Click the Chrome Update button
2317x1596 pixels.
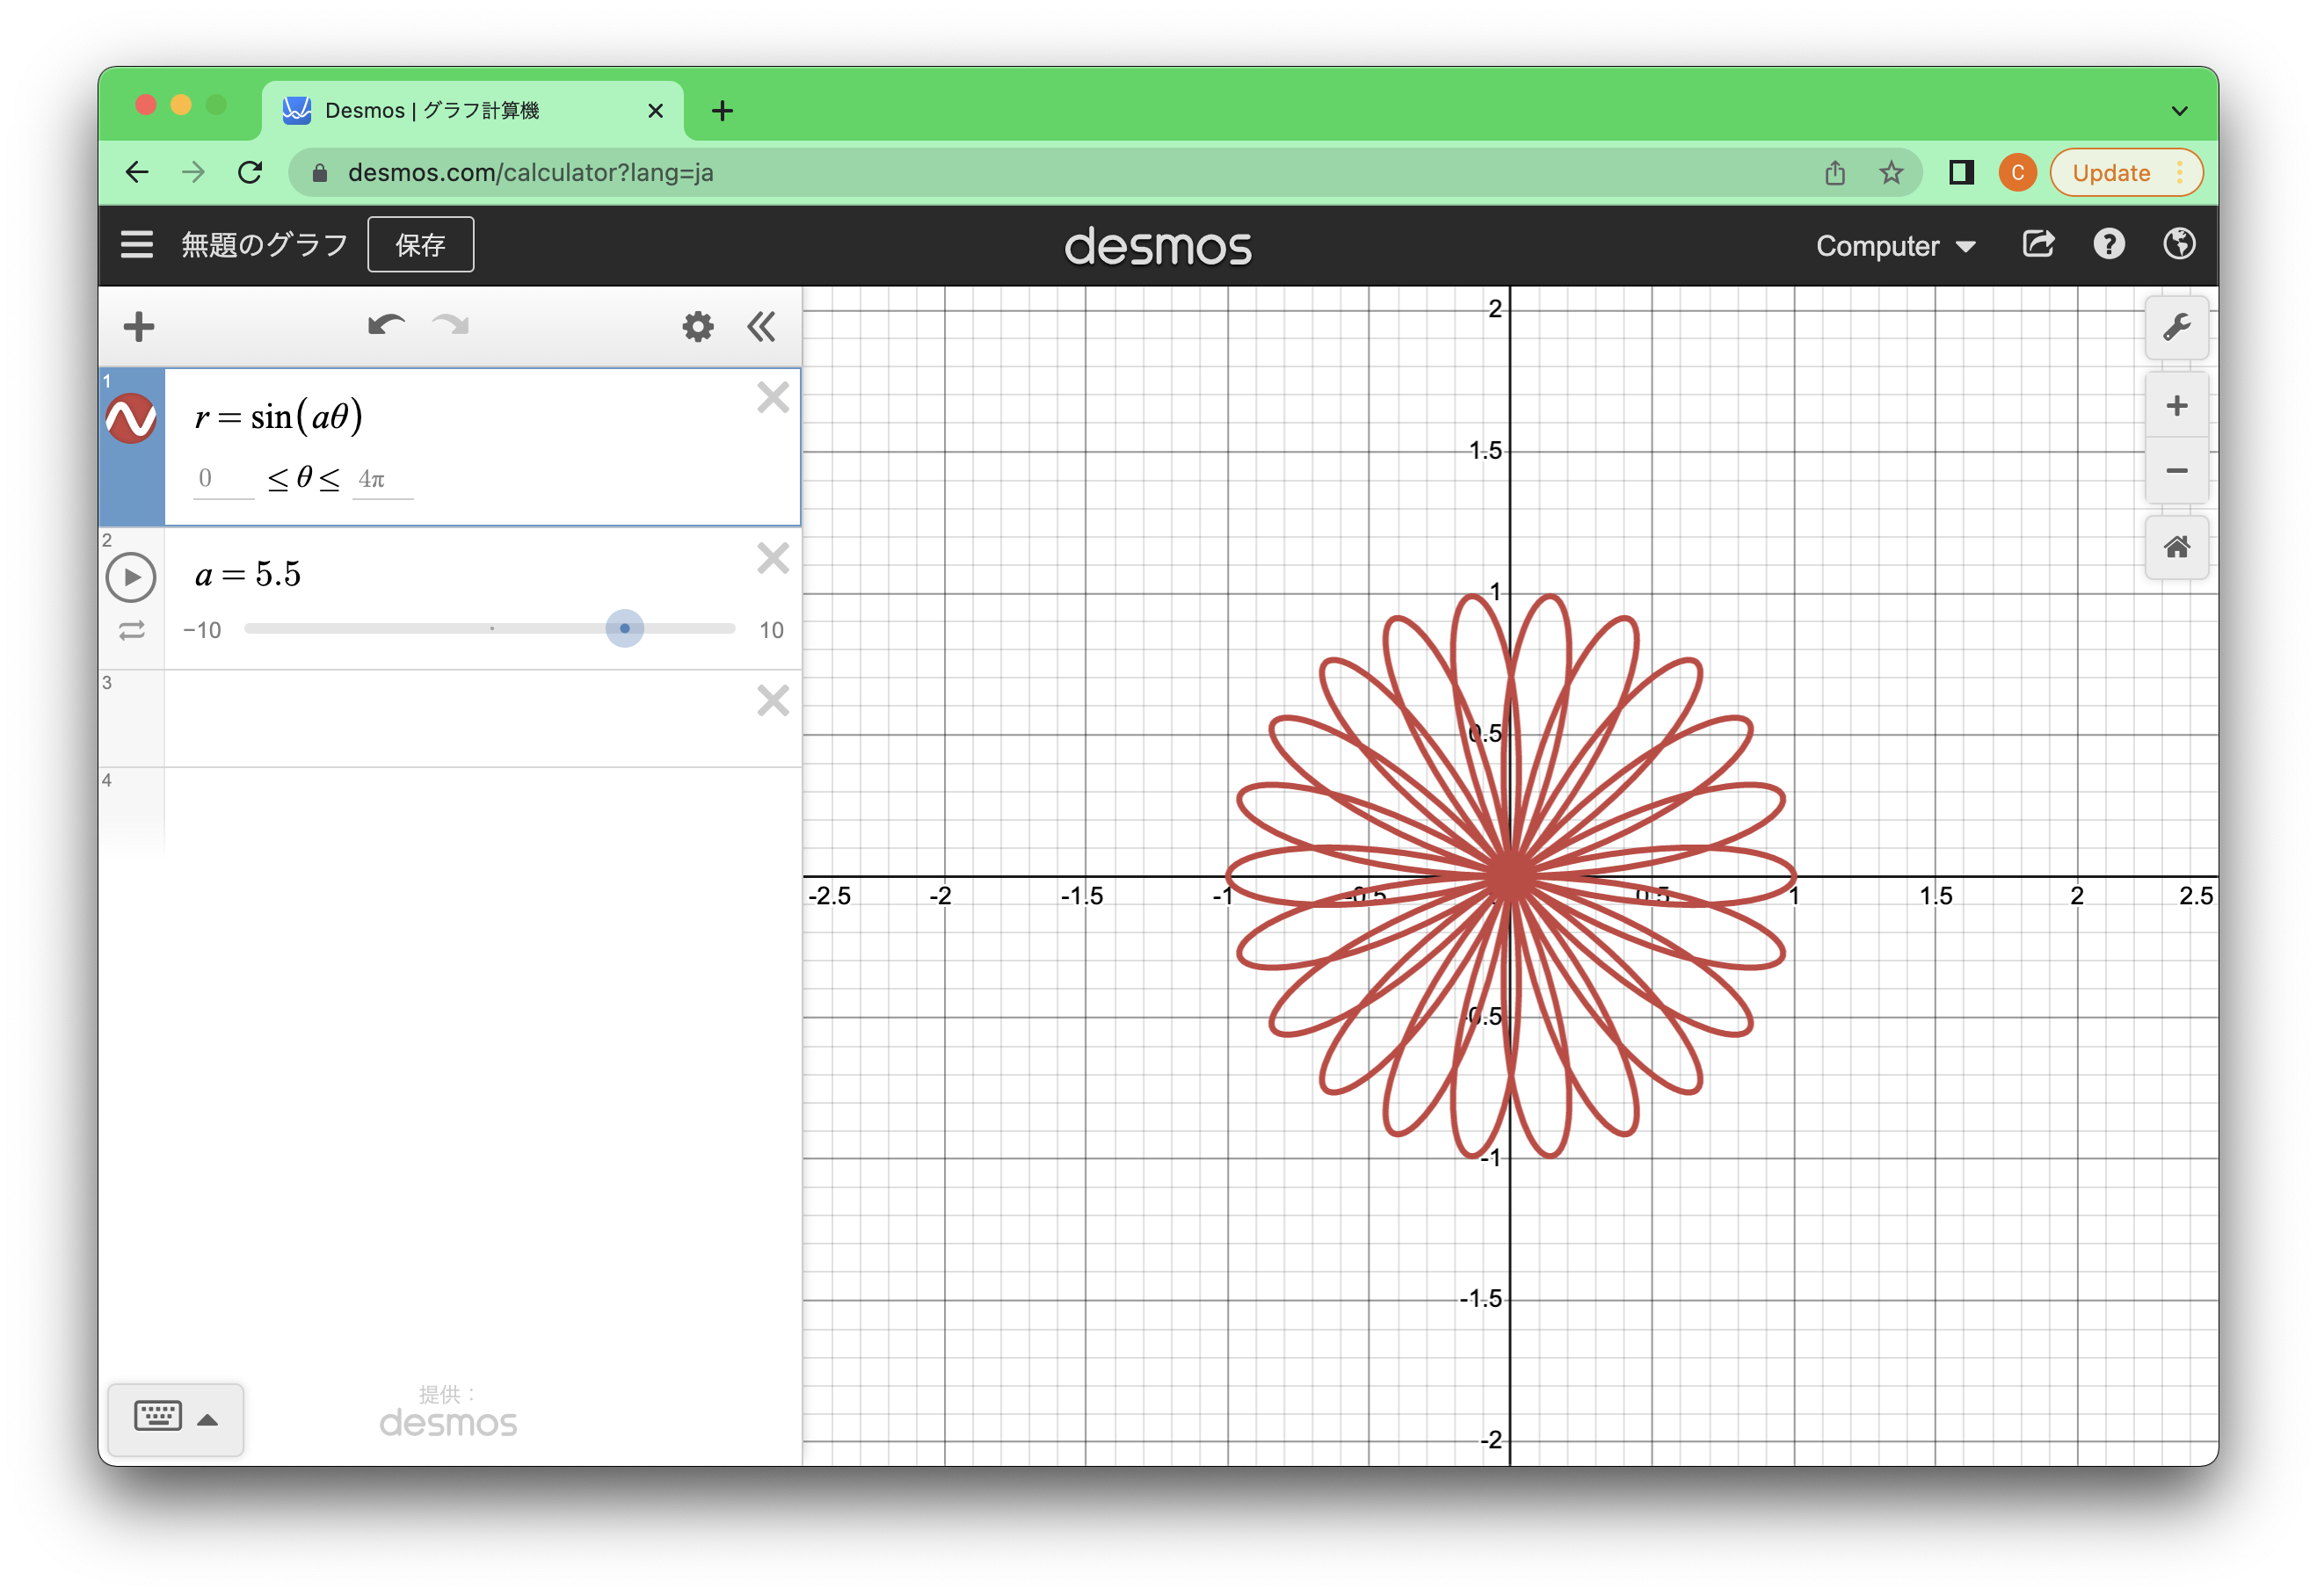coord(2125,173)
